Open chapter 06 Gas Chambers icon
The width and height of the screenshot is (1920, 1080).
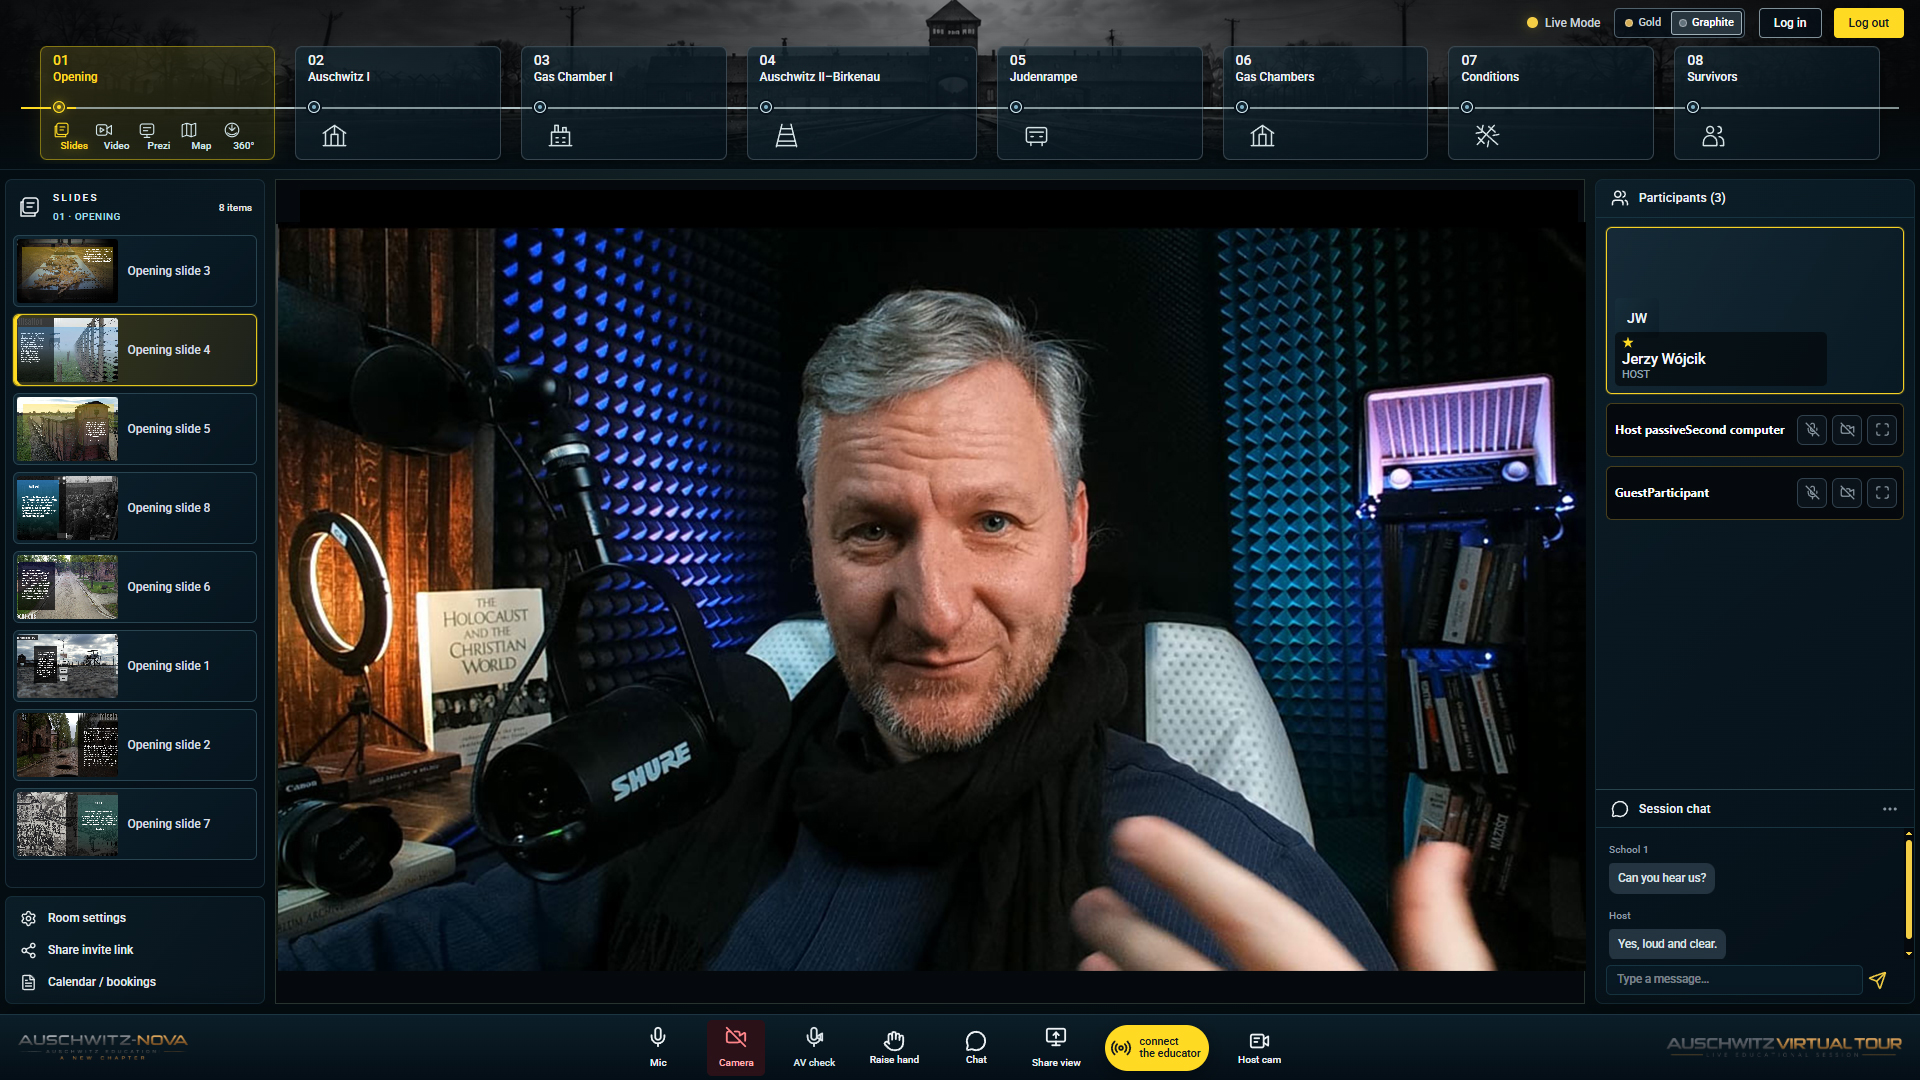[x=1262, y=136]
